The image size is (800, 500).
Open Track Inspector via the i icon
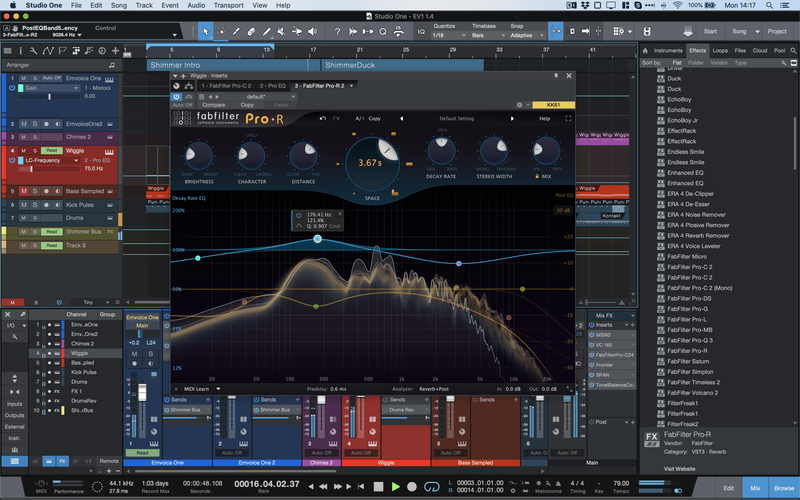point(21,51)
